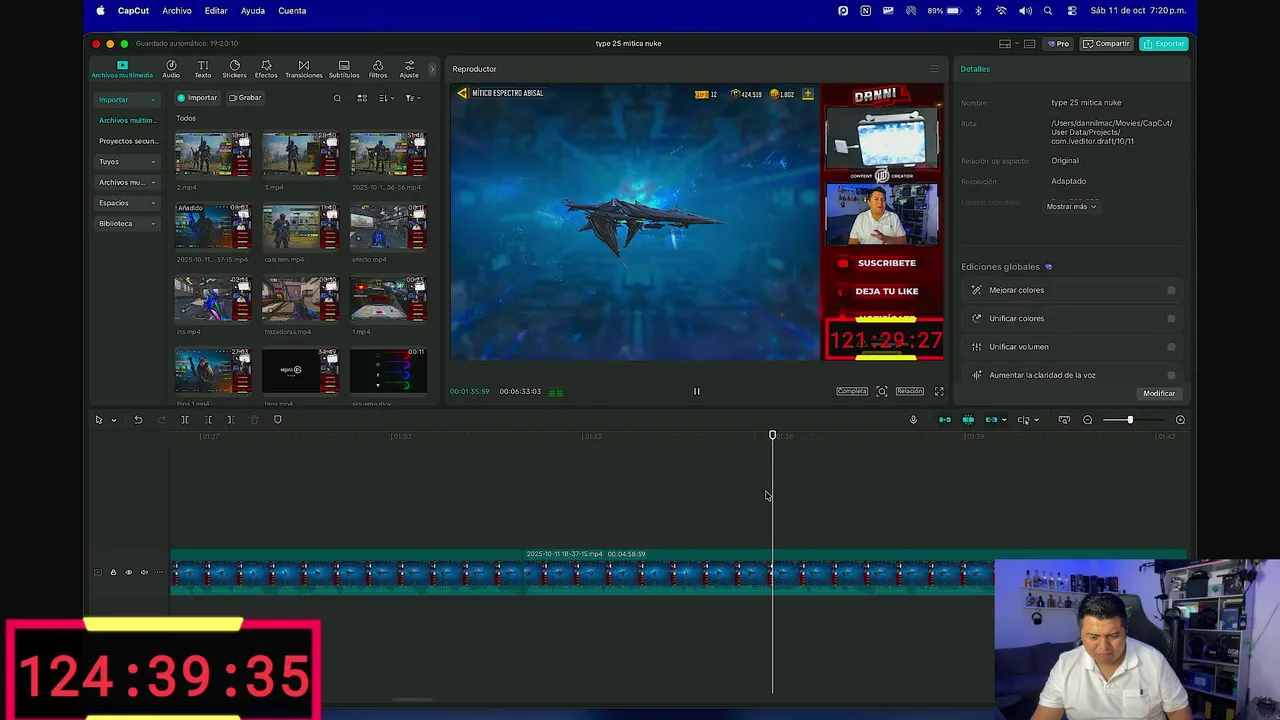Zoom out the timeline with minus
1280x720 pixels.
pos(1088,420)
